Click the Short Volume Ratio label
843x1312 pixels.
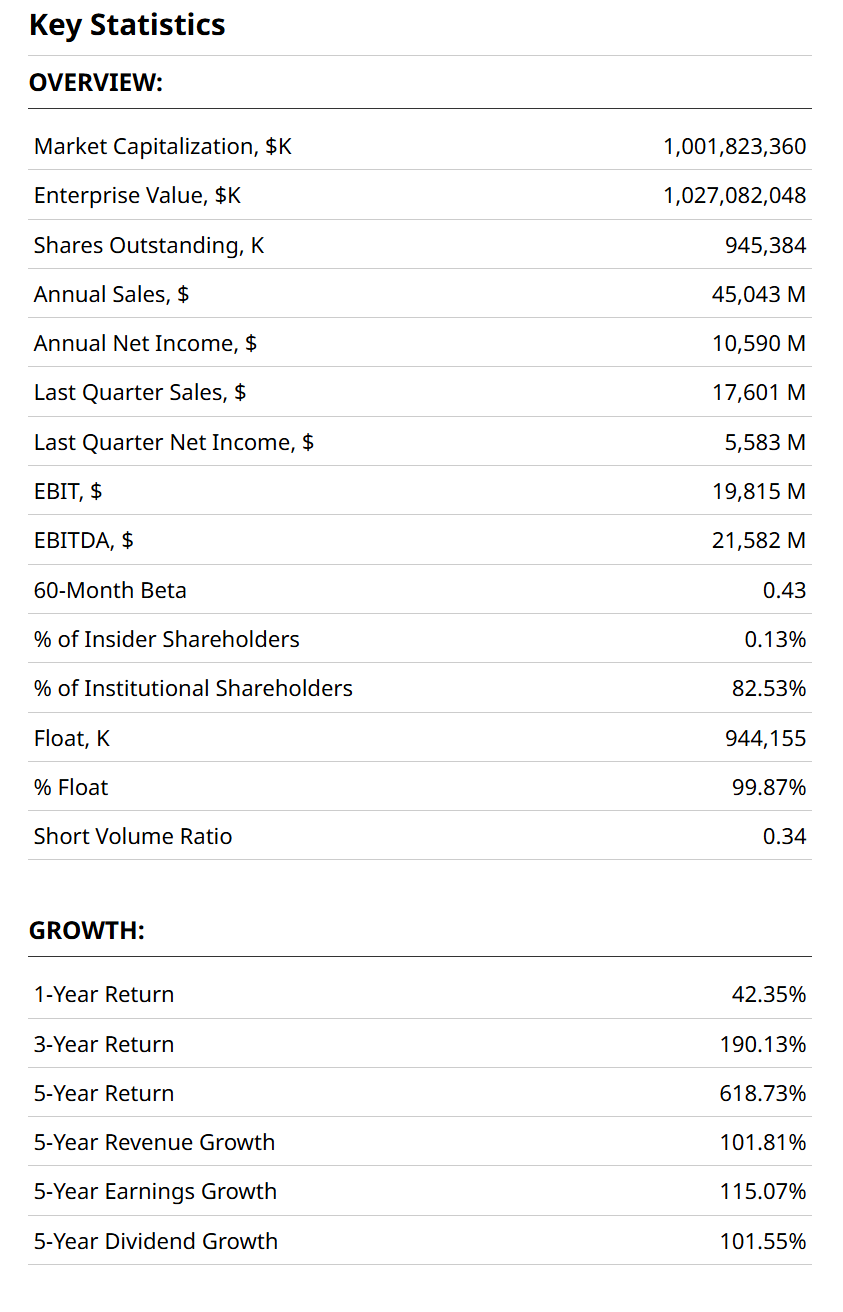coord(132,836)
